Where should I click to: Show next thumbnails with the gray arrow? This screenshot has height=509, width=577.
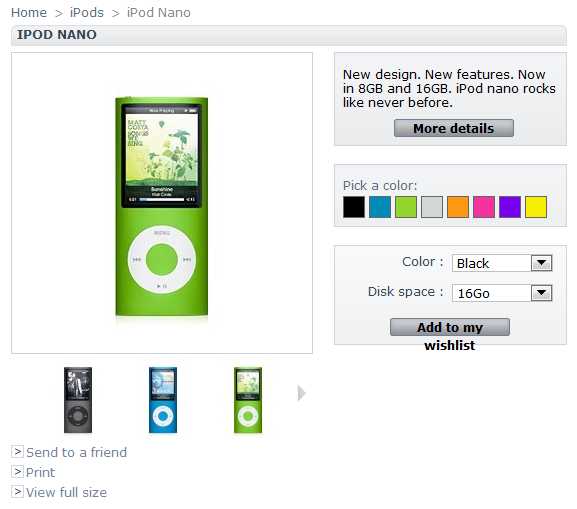301,393
